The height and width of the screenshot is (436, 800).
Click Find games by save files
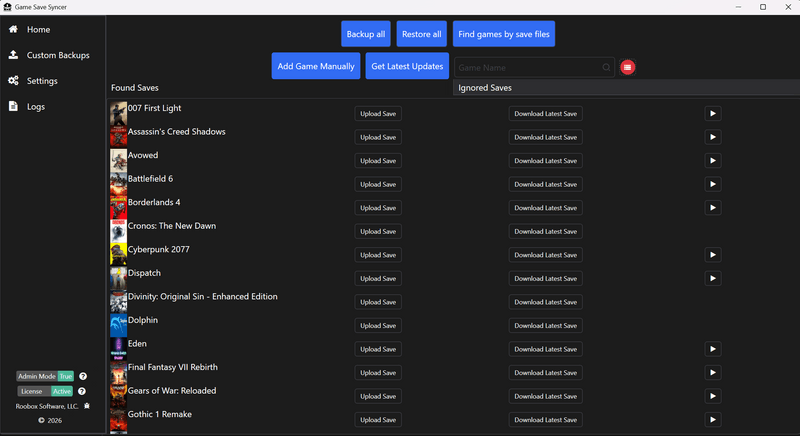(504, 34)
